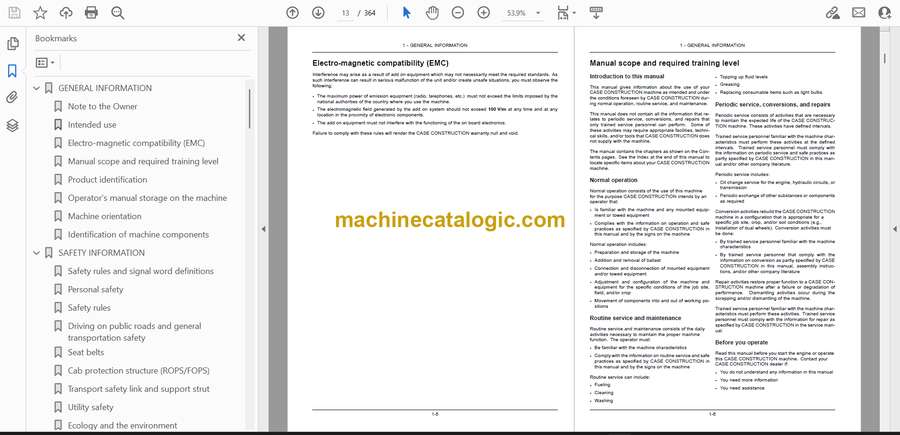Activate the hand pan tool
900x435 pixels.
tap(432, 13)
